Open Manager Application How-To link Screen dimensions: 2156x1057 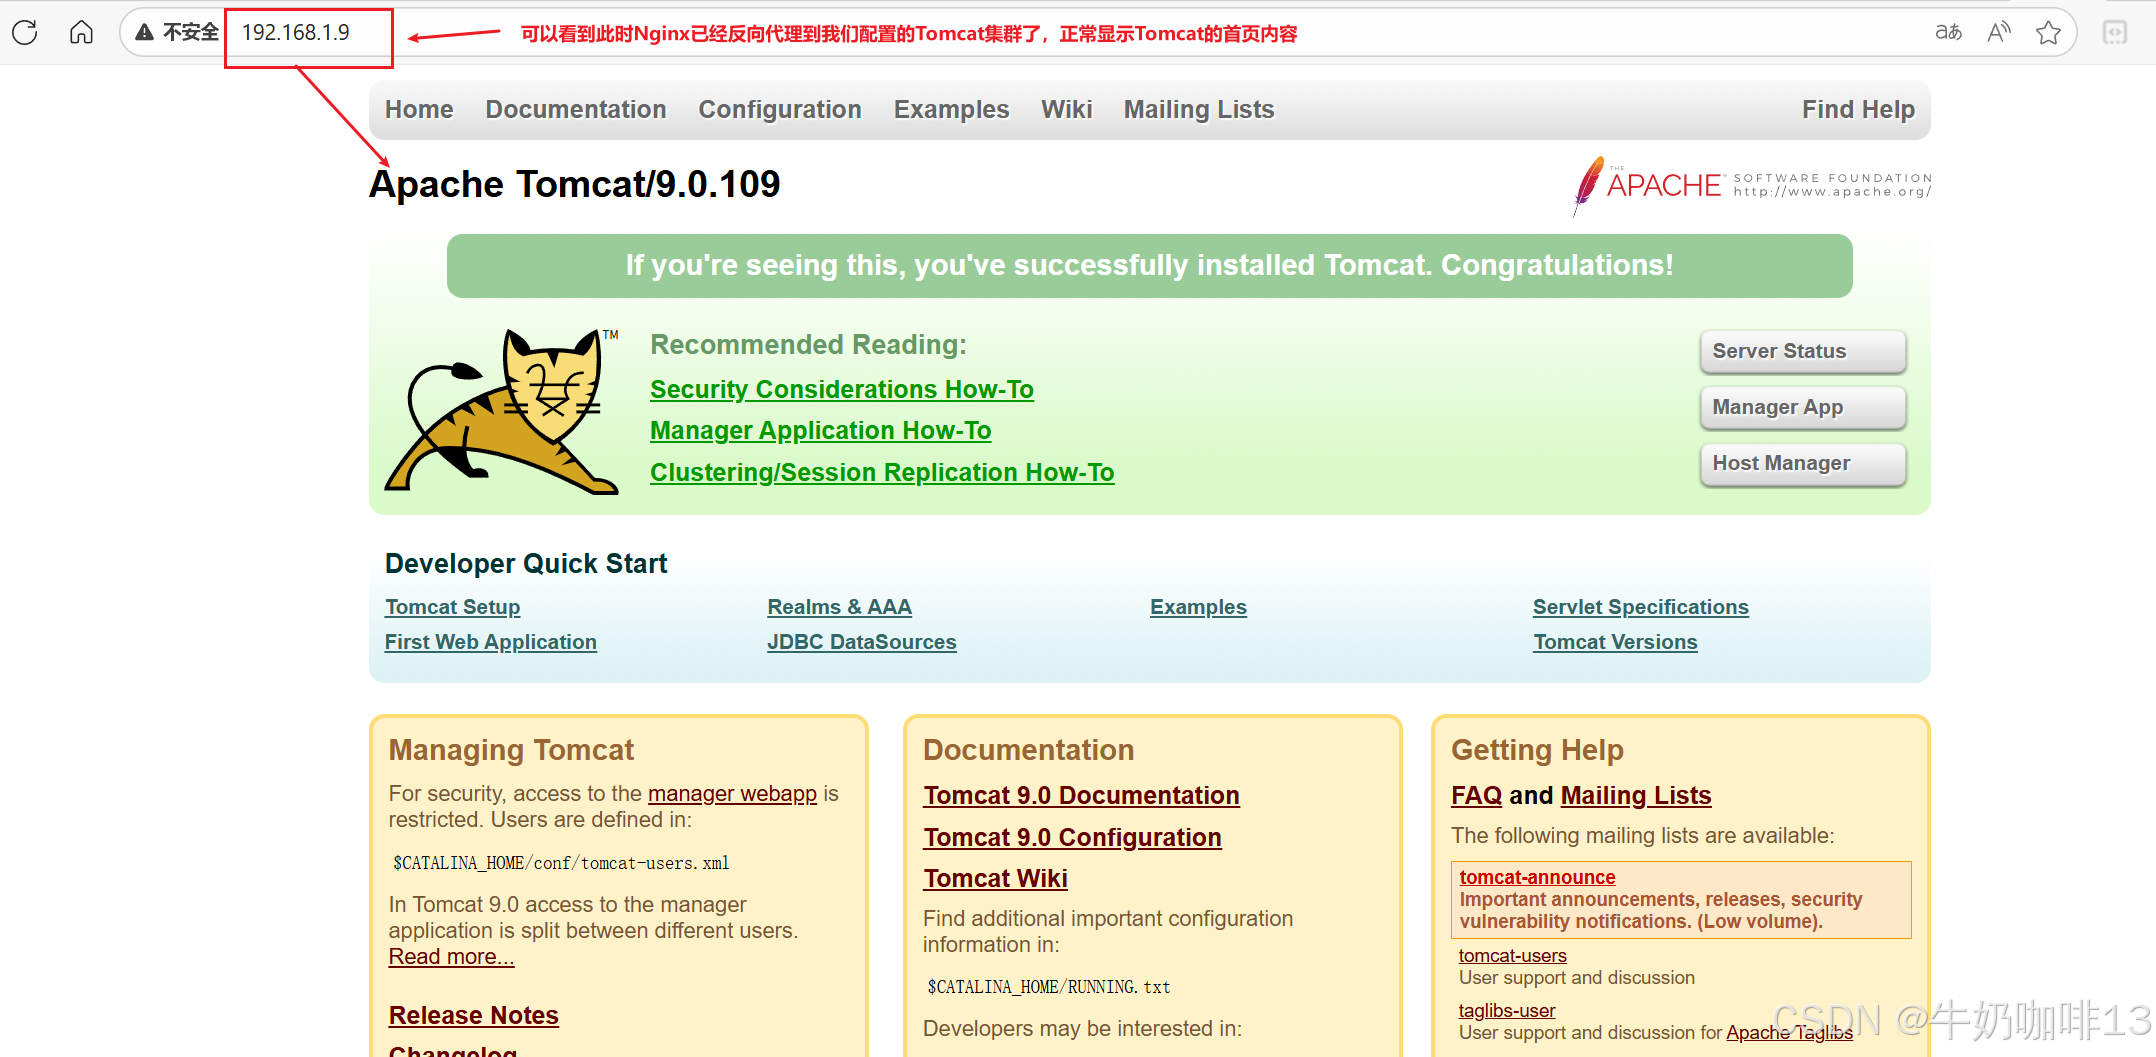821,430
